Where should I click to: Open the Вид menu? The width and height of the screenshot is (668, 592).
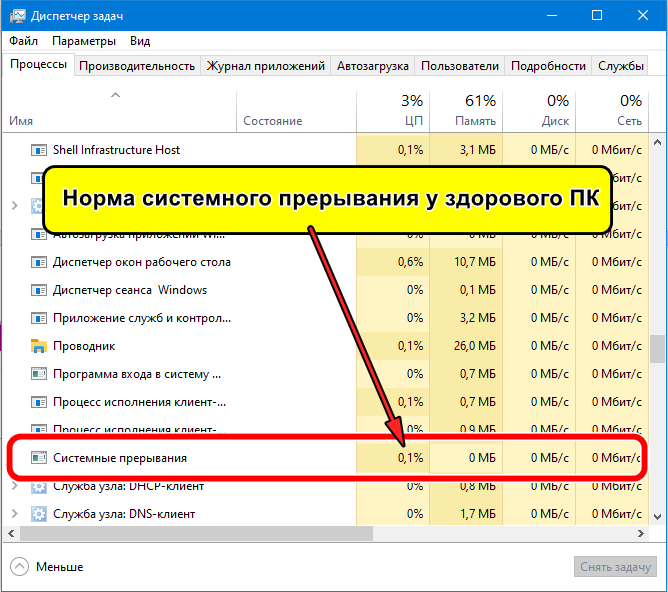(x=140, y=41)
